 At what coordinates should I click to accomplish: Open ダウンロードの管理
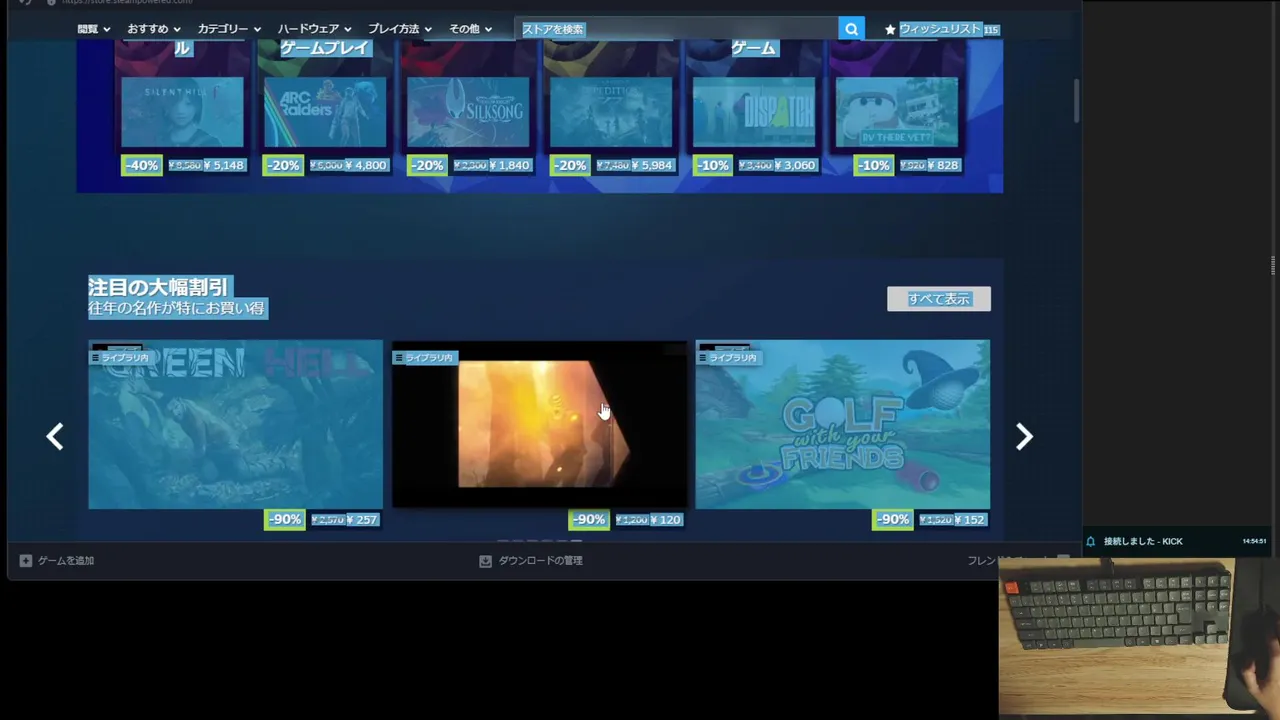(540, 561)
